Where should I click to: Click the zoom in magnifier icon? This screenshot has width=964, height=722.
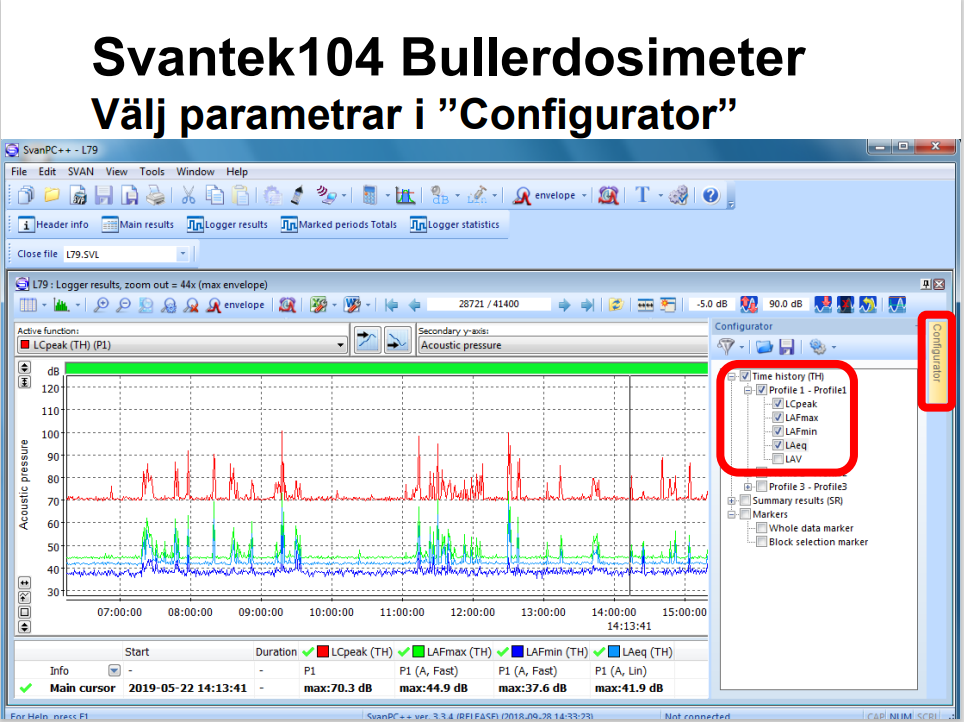tap(102, 305)
